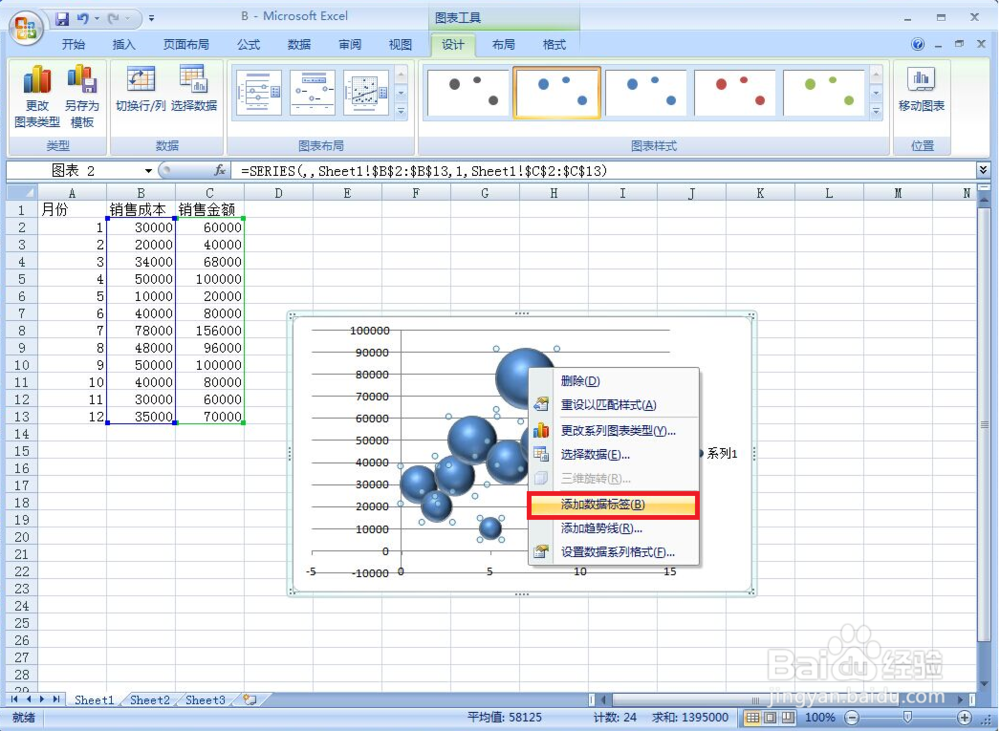This screenshot has height=731, width=1000.
Task: Zoom in with the plus button
Action: pos(964,718)
